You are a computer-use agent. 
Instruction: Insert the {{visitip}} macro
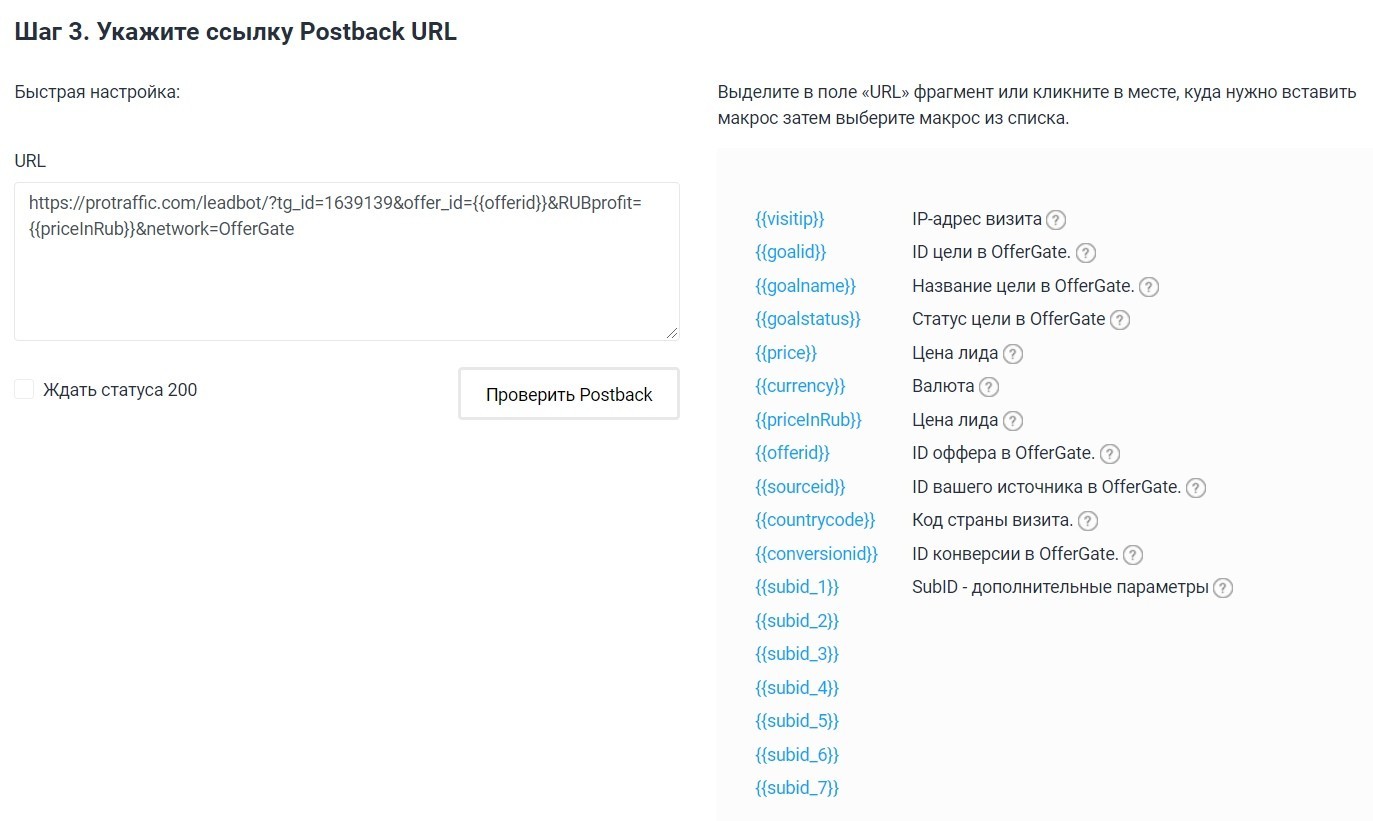tap(790, 218)
